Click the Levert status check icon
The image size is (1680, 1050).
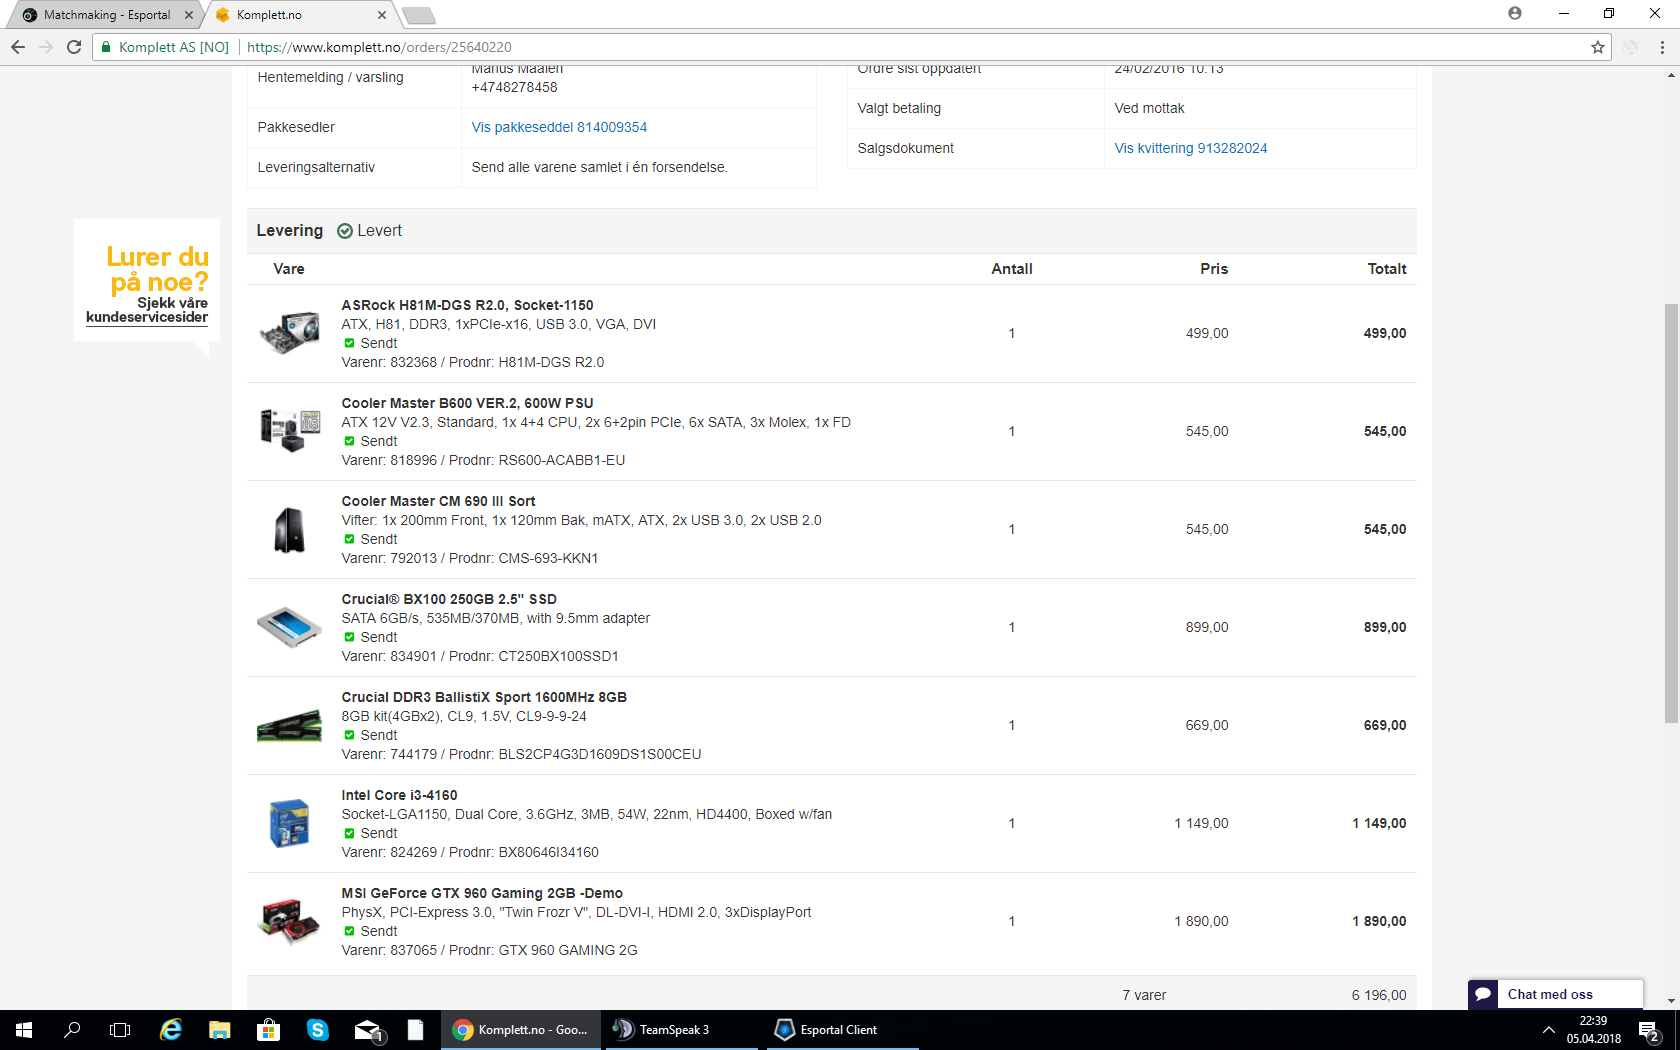coord(345,231)
